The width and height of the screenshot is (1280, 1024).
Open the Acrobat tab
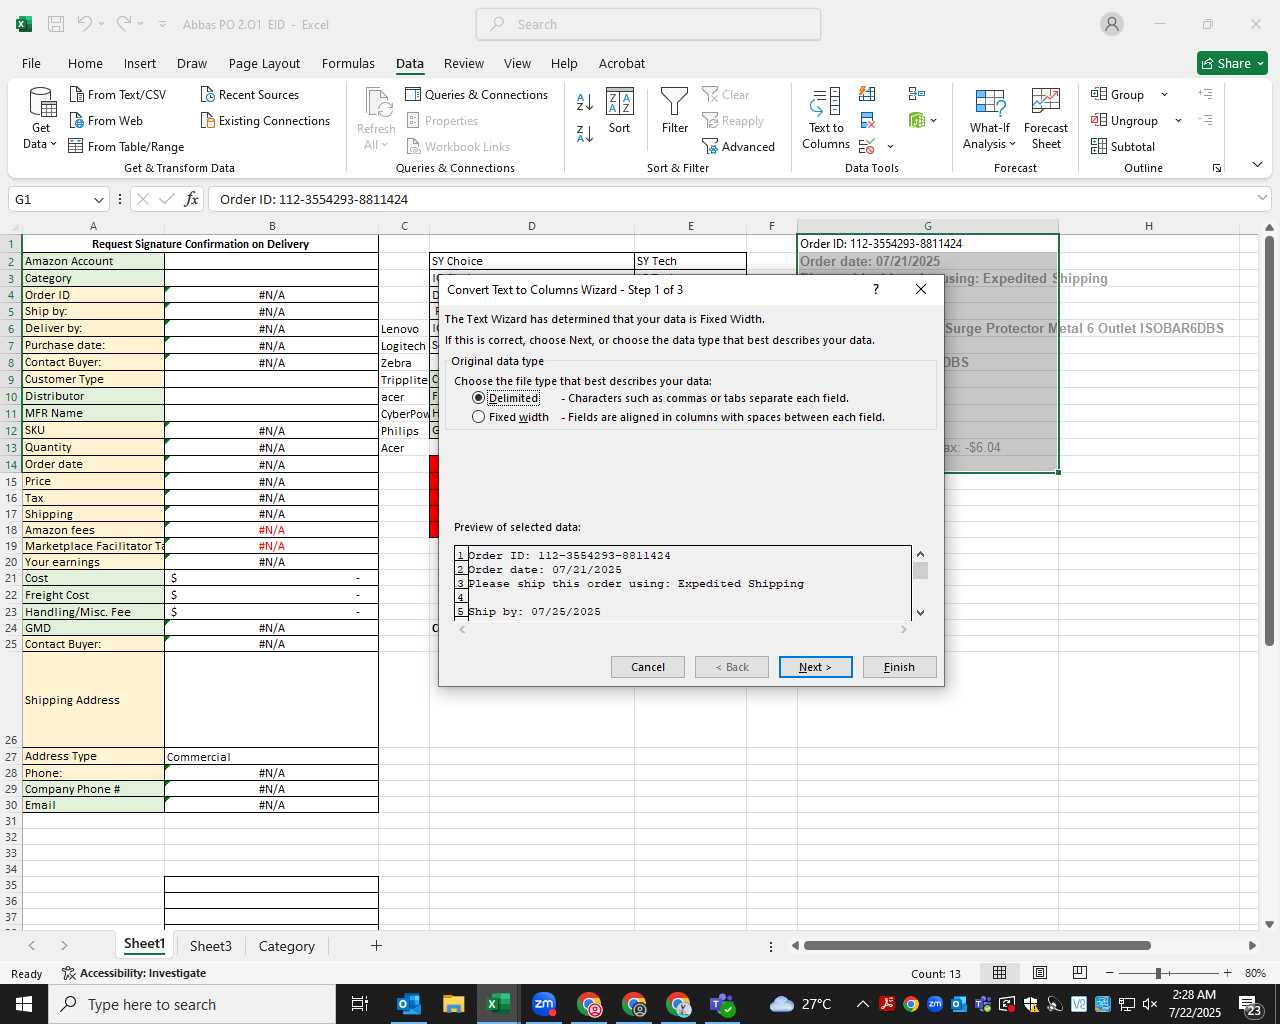(x=622, y=63)
